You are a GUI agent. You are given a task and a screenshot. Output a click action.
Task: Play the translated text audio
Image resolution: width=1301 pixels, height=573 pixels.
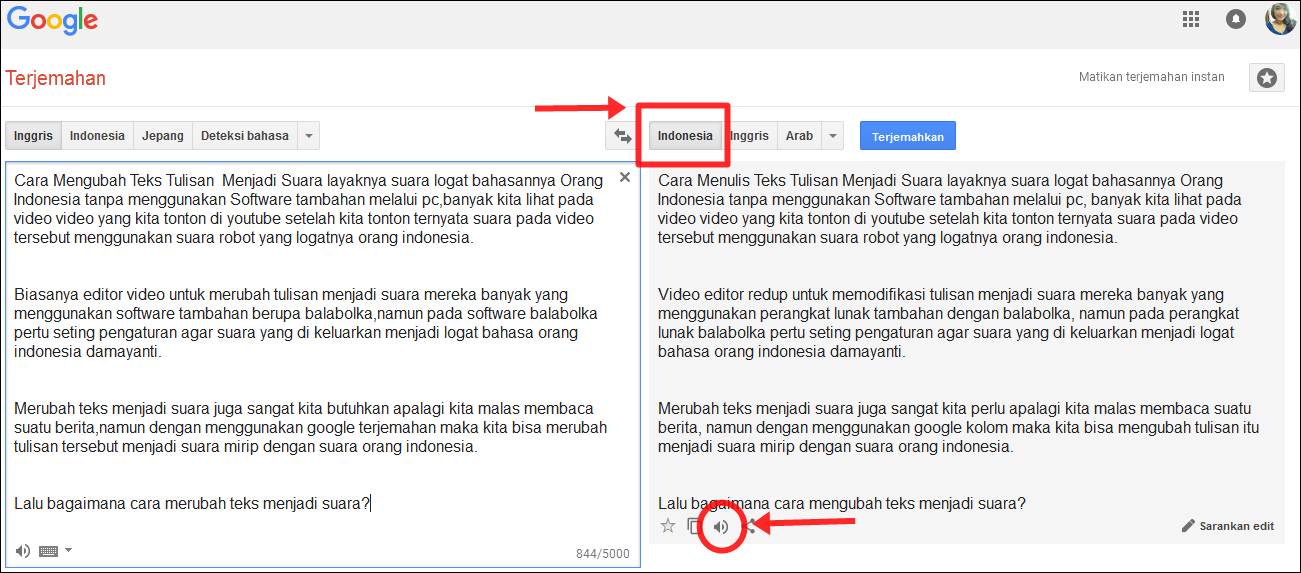[x=721, y=527]
